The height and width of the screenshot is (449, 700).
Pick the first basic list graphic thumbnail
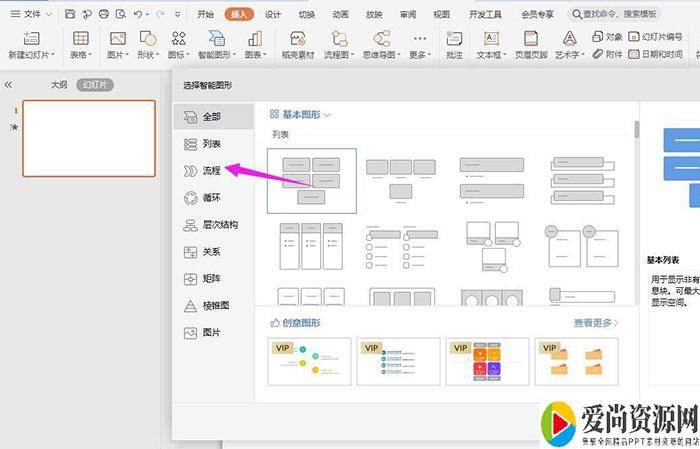(311, 180)
